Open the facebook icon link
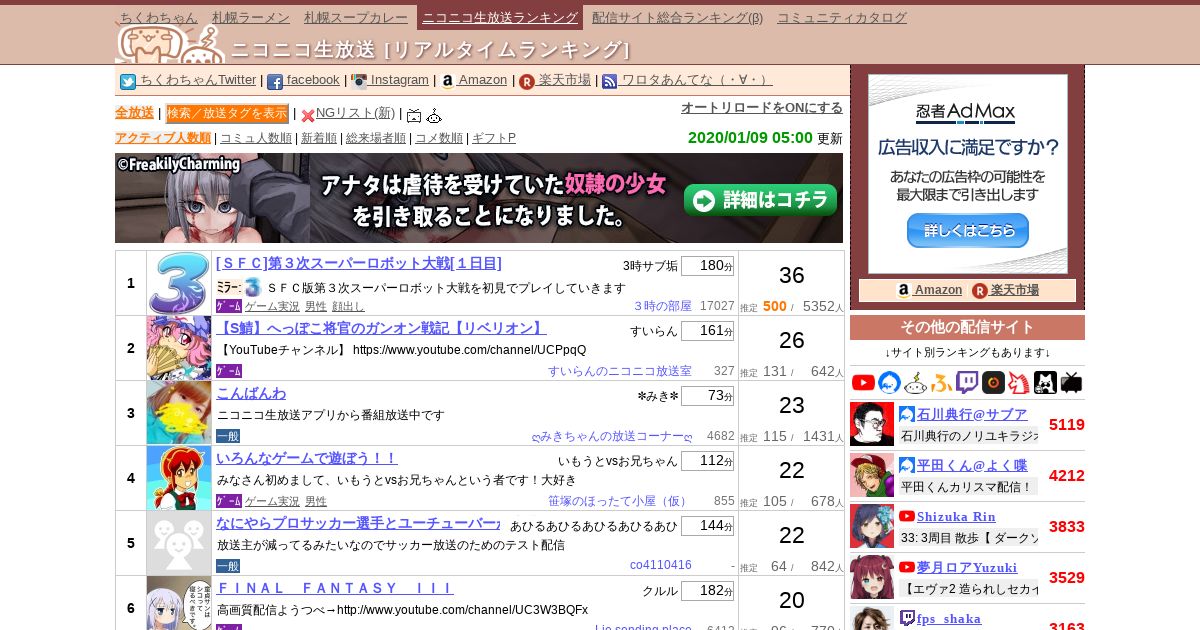 pos(275,82)
